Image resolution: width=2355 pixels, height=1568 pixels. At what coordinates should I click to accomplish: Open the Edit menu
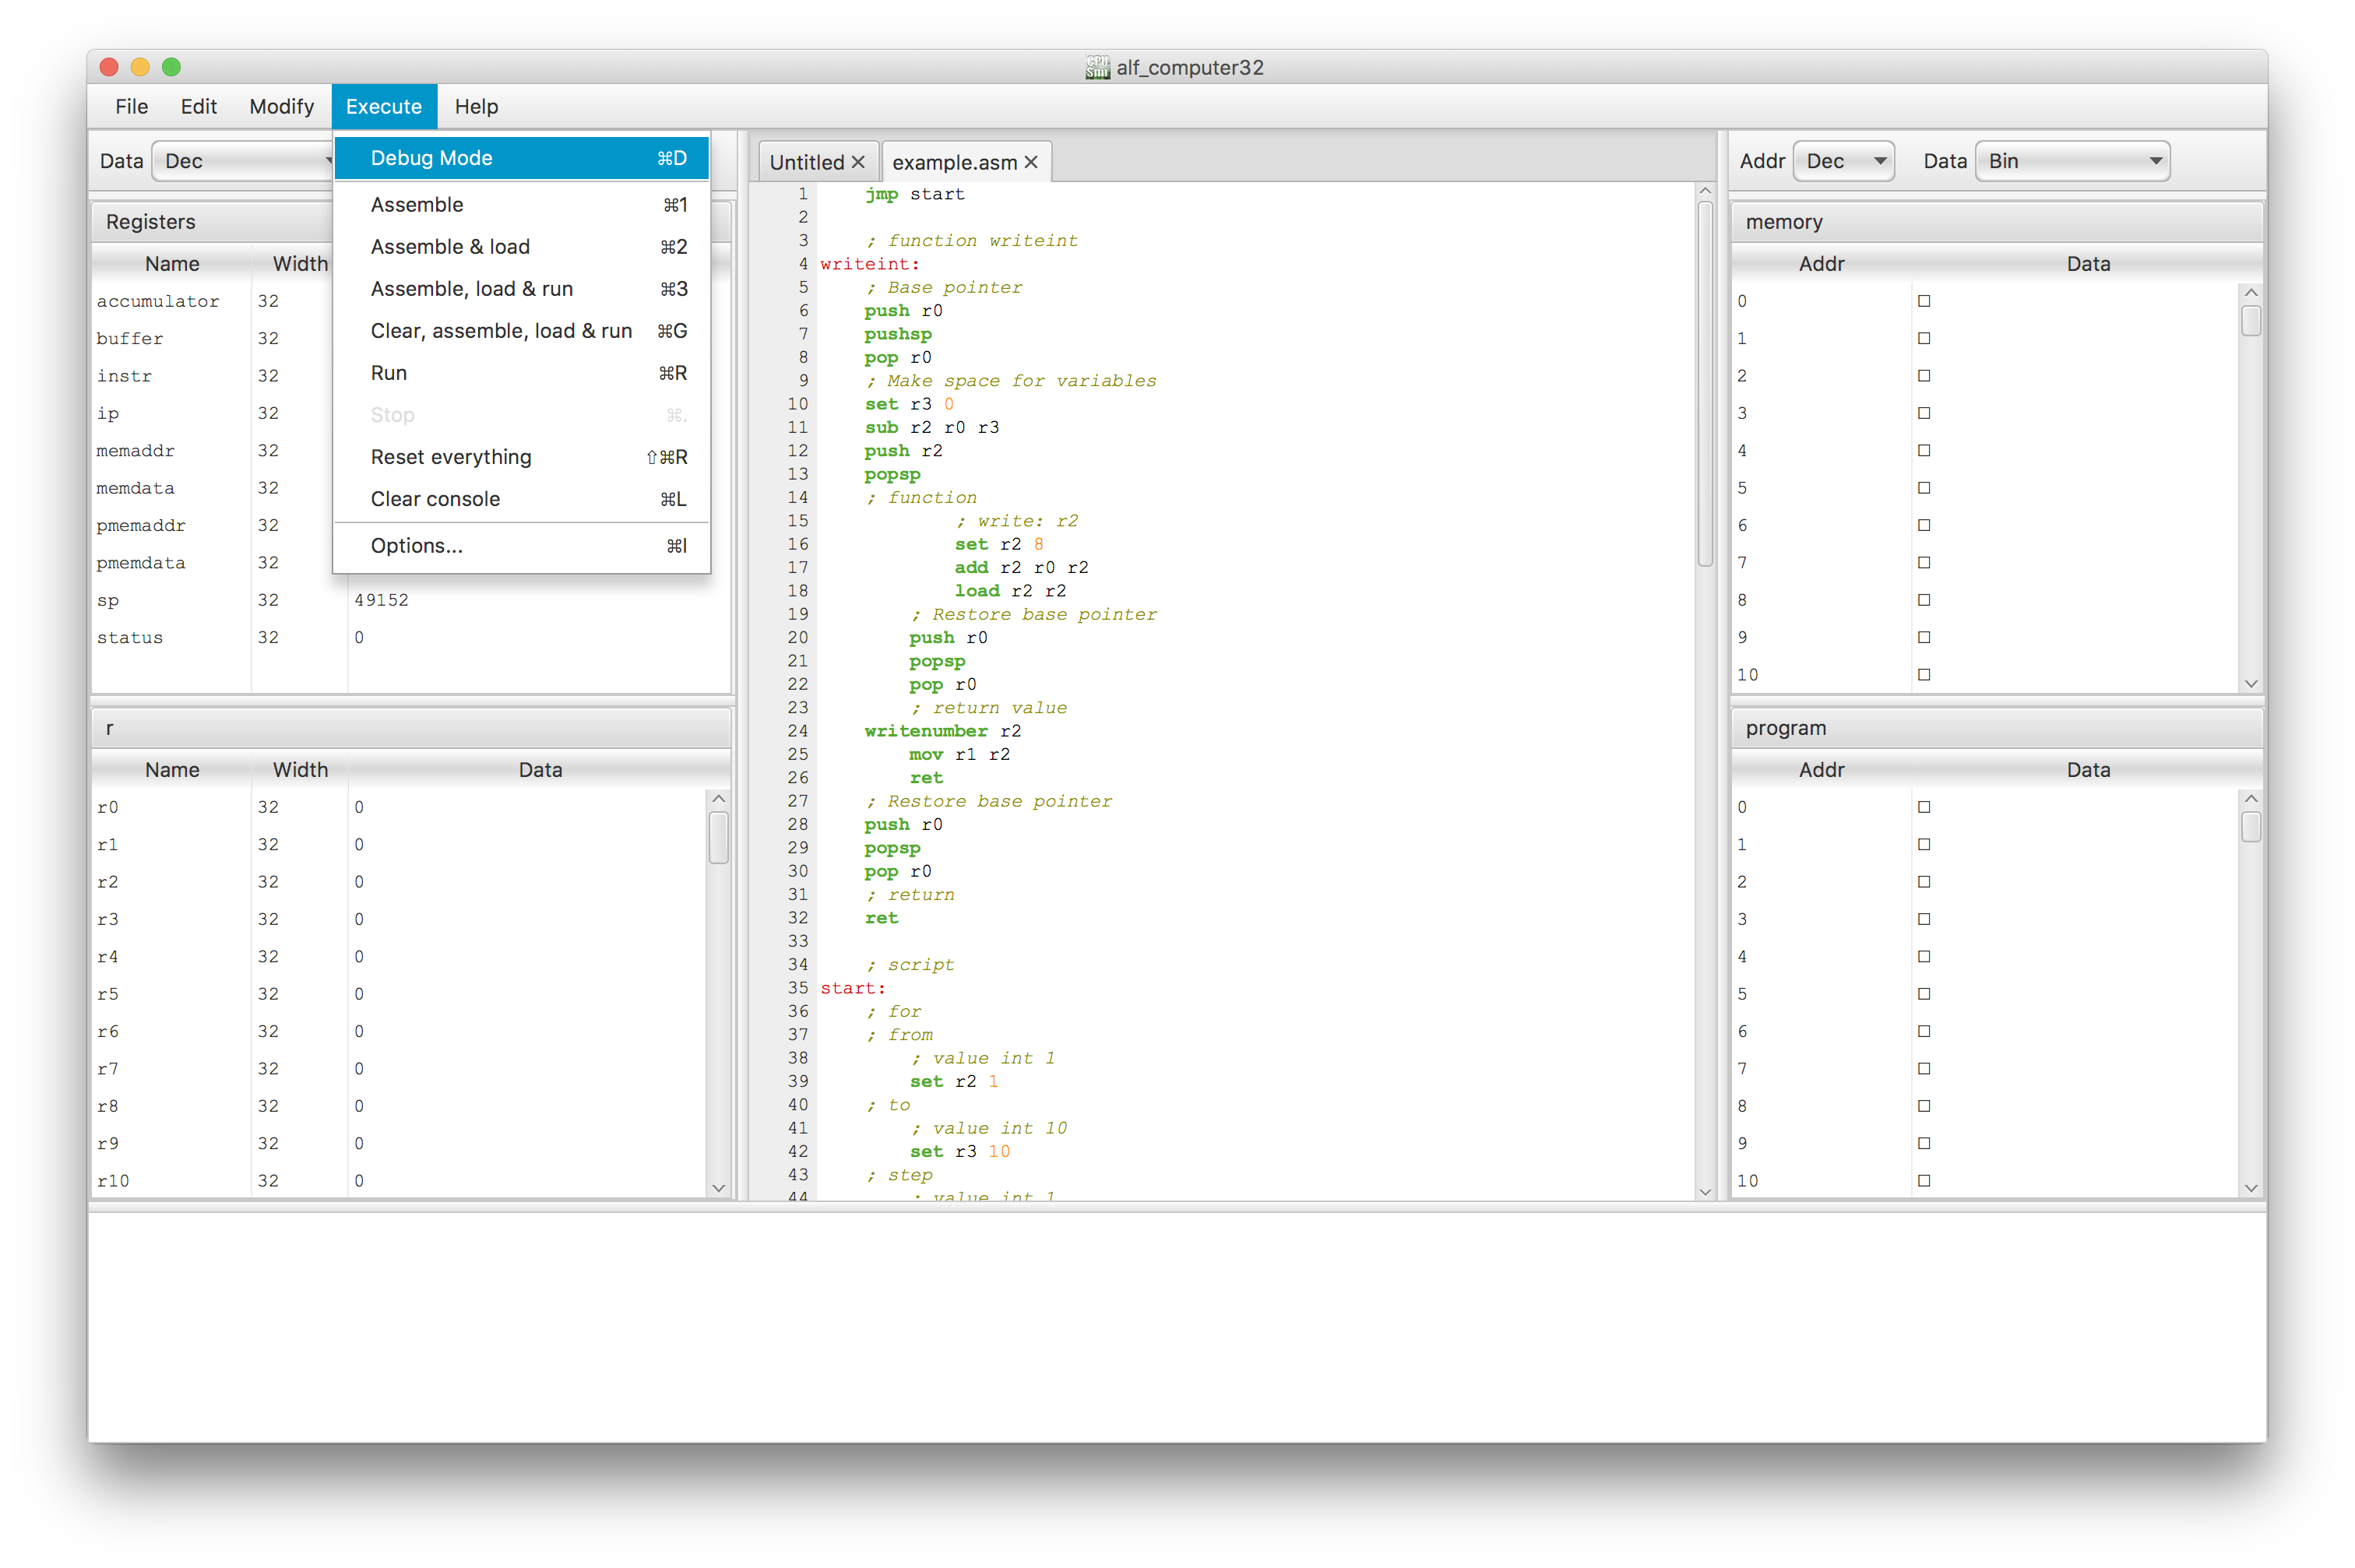(x=198, y=106)
